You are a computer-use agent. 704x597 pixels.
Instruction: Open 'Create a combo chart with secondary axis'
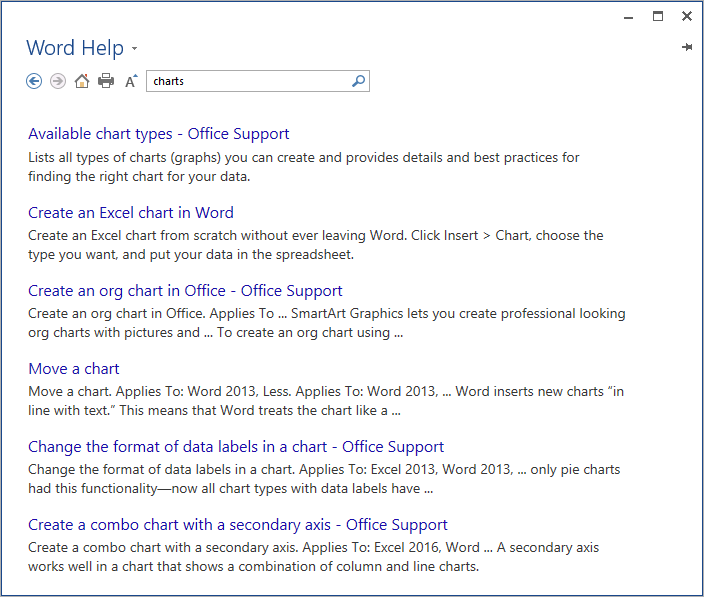(238, 525)
